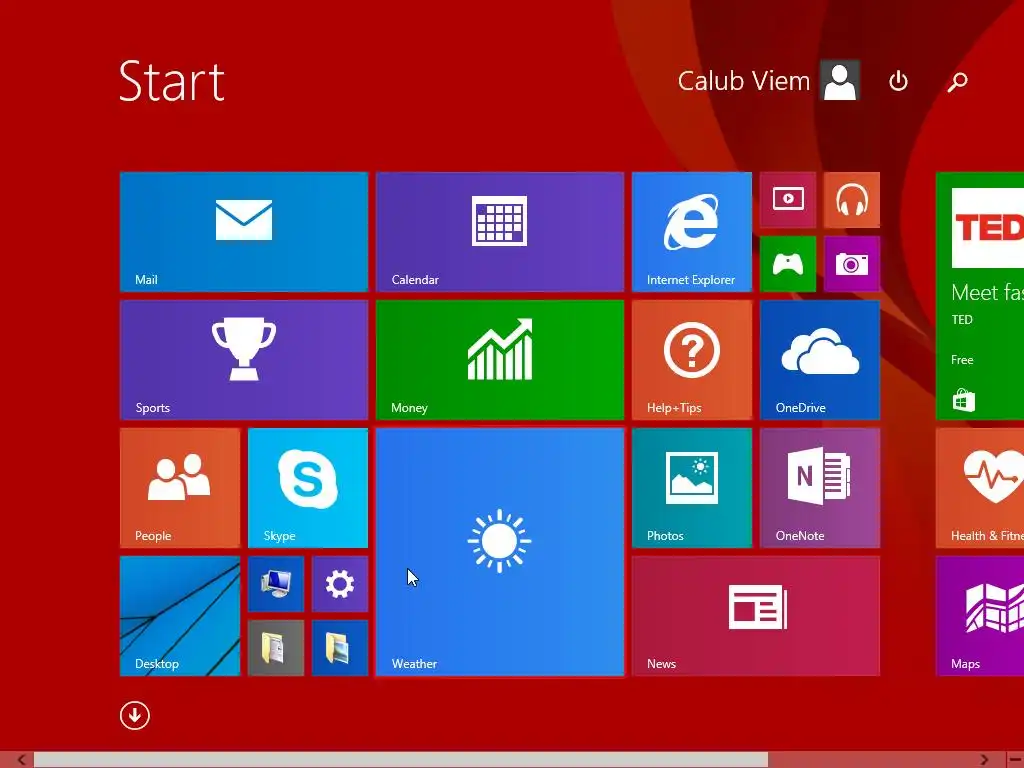The image size is (1024, 768).
Task: Open the Music headphones tile
Action: [x=852, y=200]
